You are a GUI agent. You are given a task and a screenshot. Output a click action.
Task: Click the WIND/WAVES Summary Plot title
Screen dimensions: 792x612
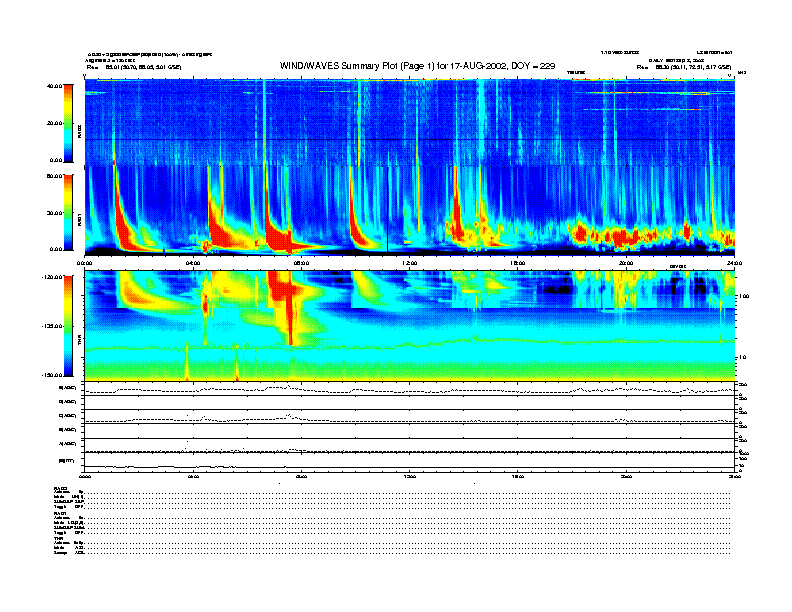(x=417, y=66)
